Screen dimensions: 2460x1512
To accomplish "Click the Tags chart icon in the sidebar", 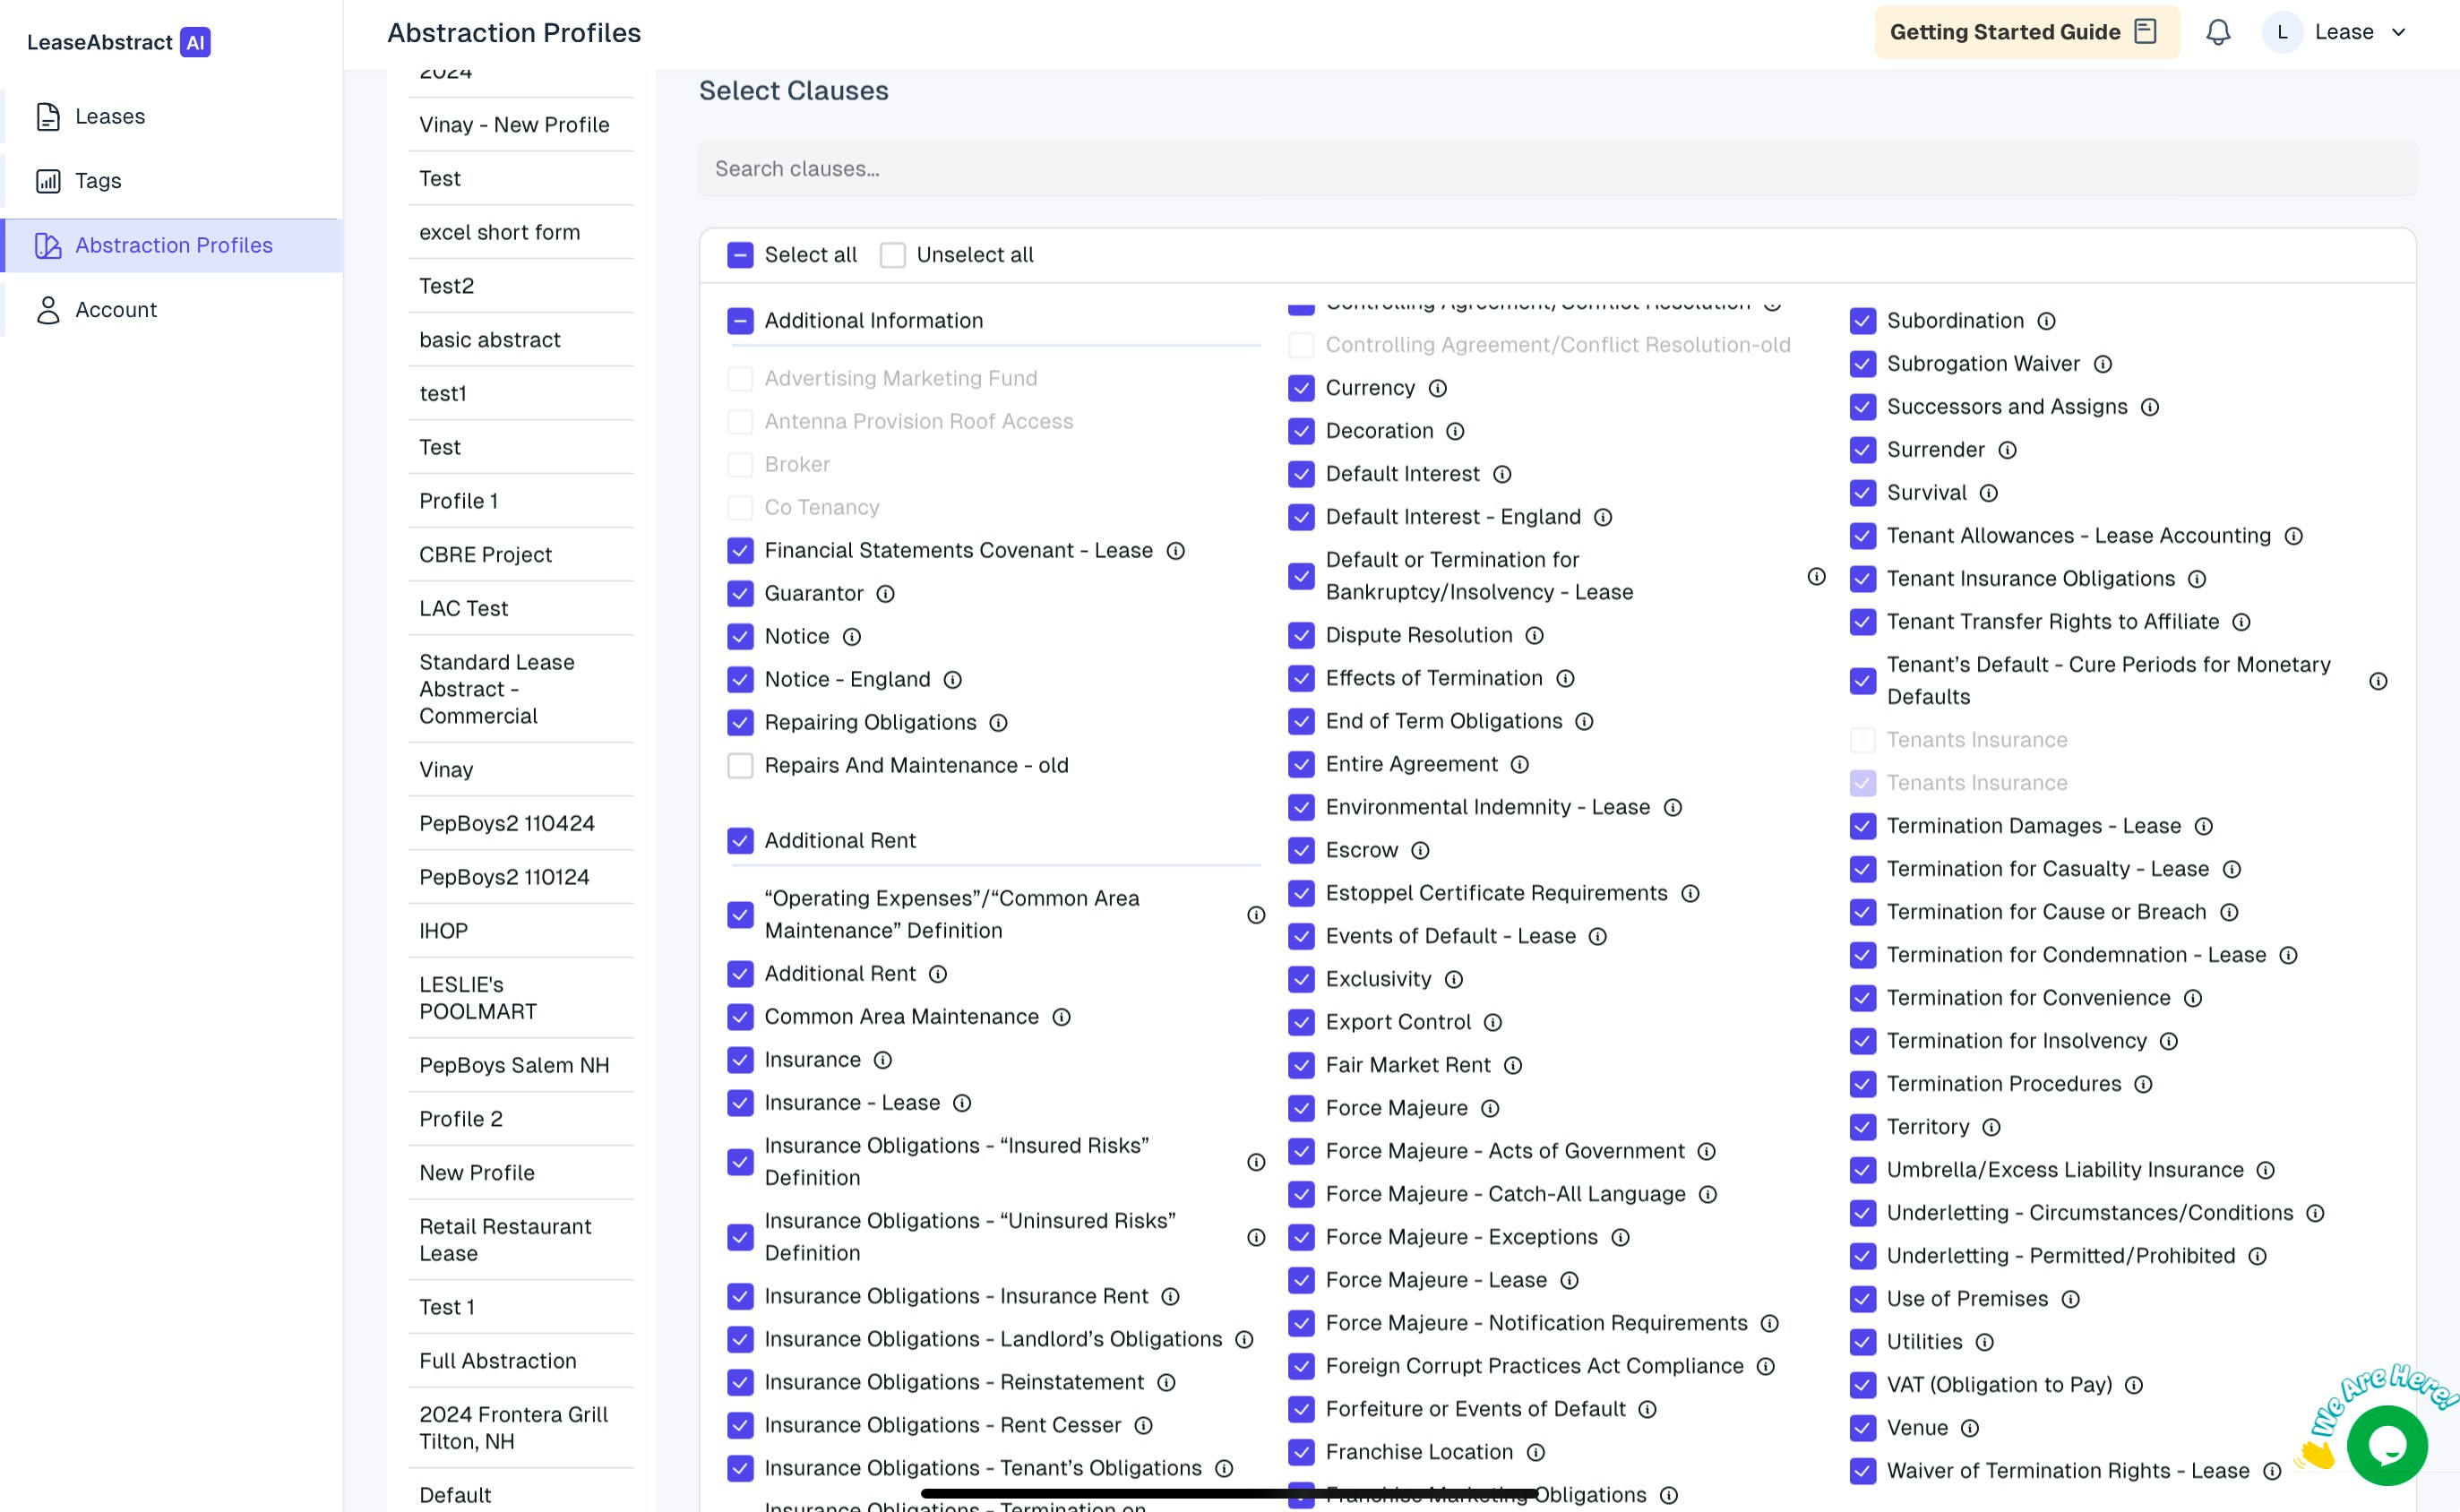I will [x=48, y=181].
